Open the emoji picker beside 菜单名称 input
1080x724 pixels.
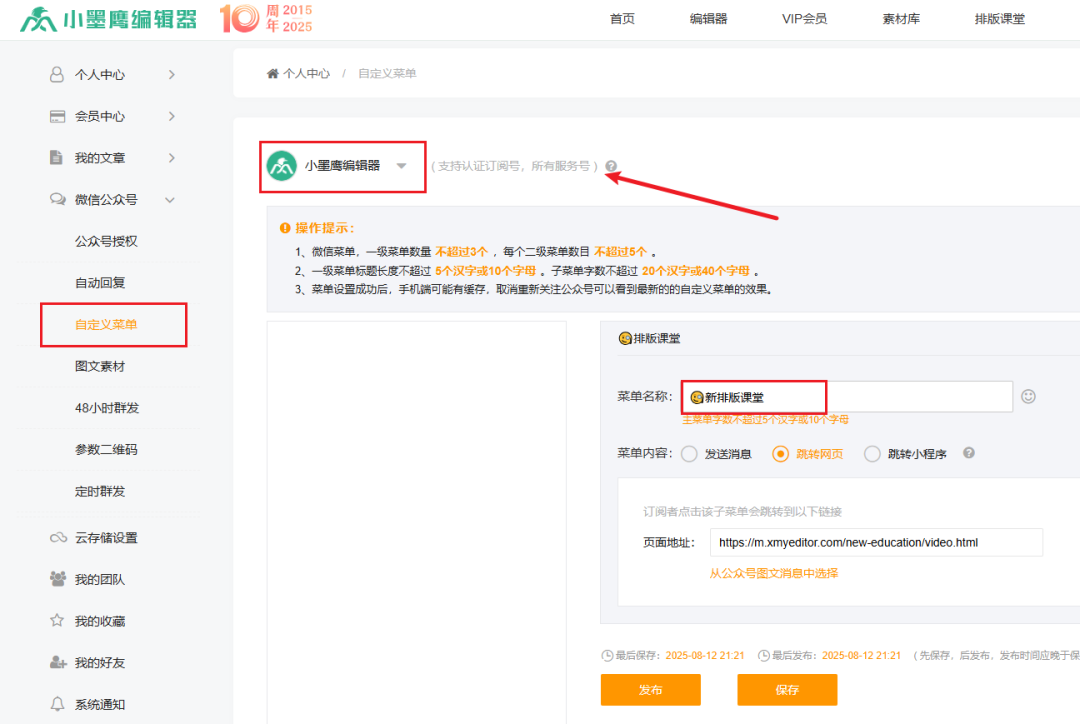(1028, 397)
